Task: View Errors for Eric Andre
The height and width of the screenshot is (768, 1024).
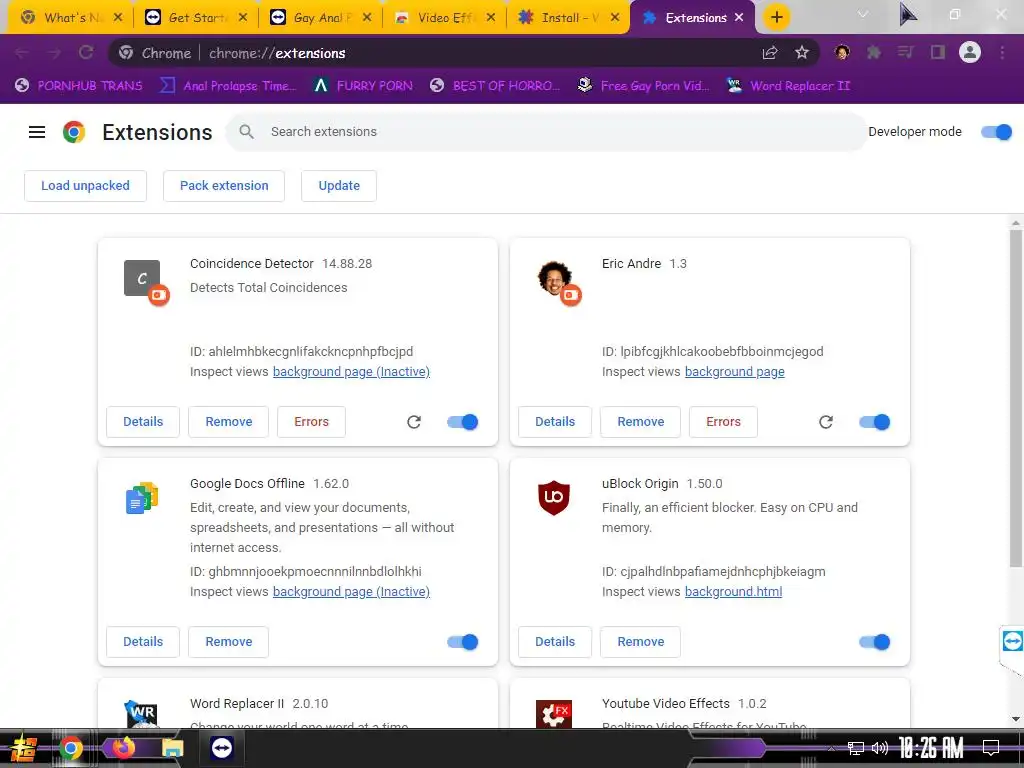Action: coord(724,422)
